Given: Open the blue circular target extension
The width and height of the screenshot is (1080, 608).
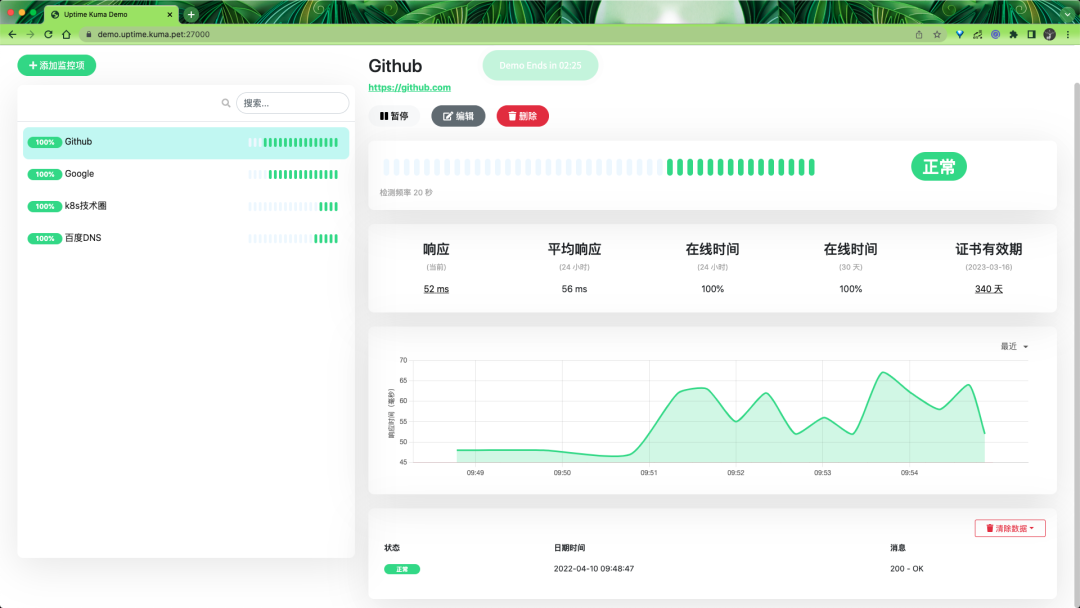Looking at the screenshot, I should (x=995, y=34).
